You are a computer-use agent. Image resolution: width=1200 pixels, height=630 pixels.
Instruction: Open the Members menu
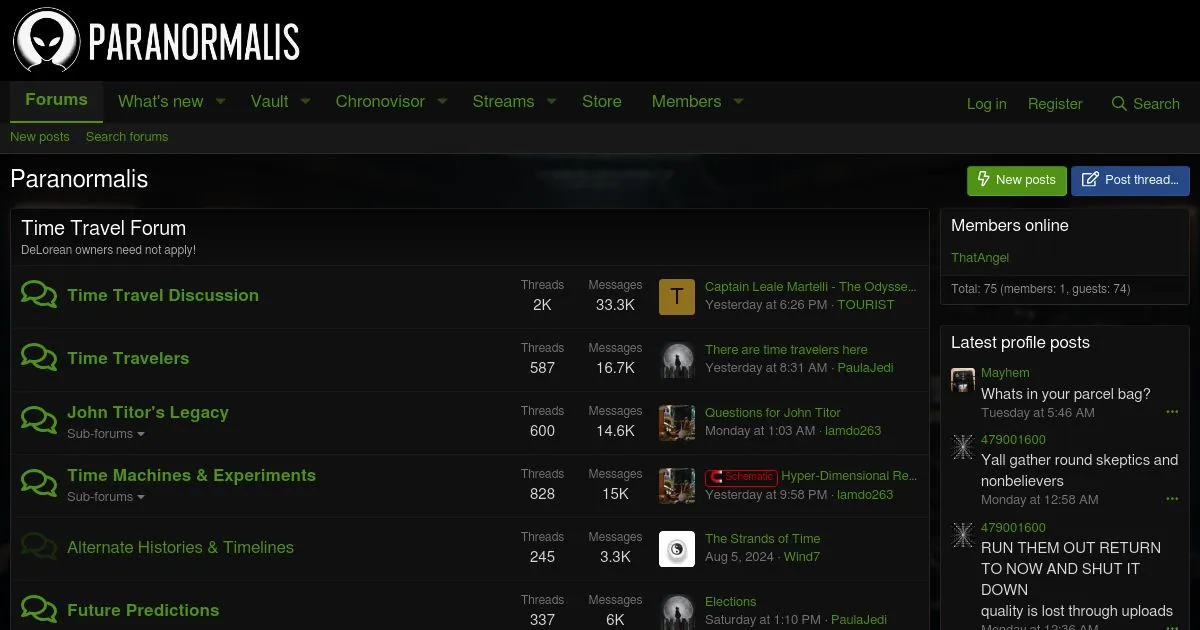click(x=686, y=101)
